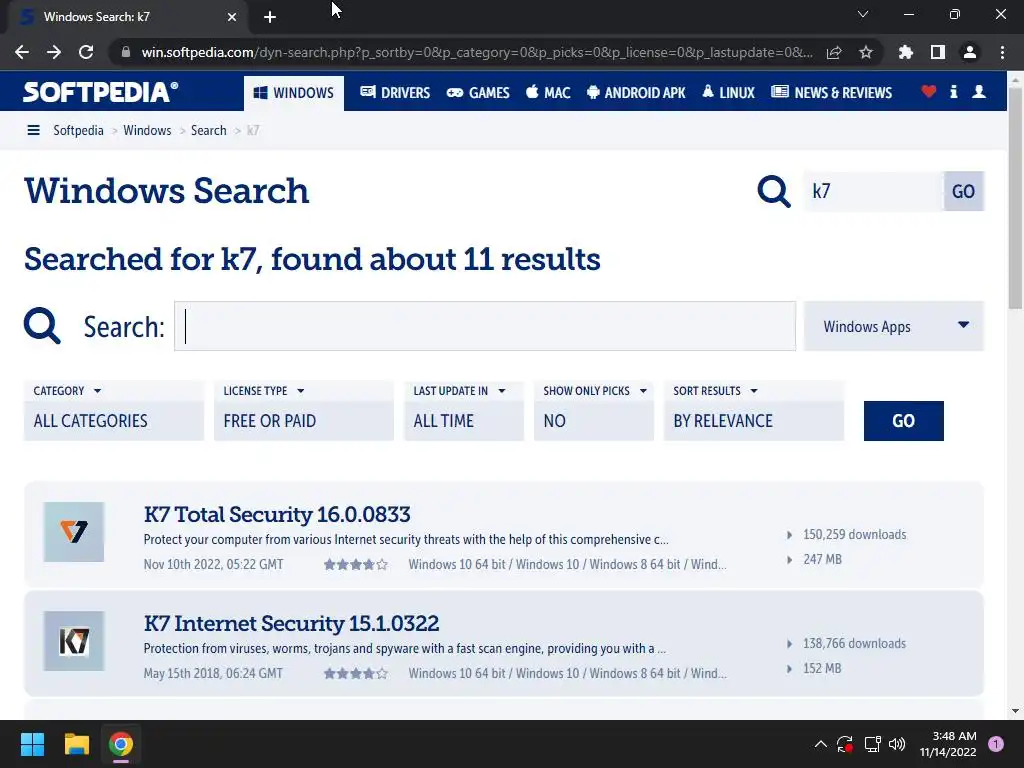The image size is (1024, 768).
Task: Open the Windows Apps dropdown
Action: (x=893, y=326)
